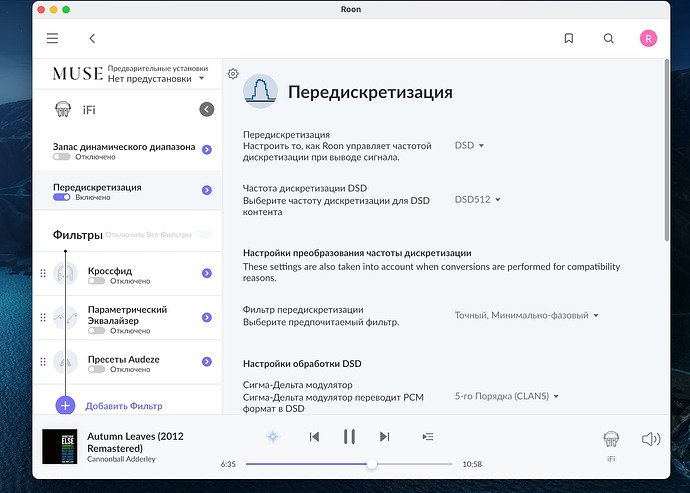Skip to the next track
690x493 pixels.
point(385,437)
